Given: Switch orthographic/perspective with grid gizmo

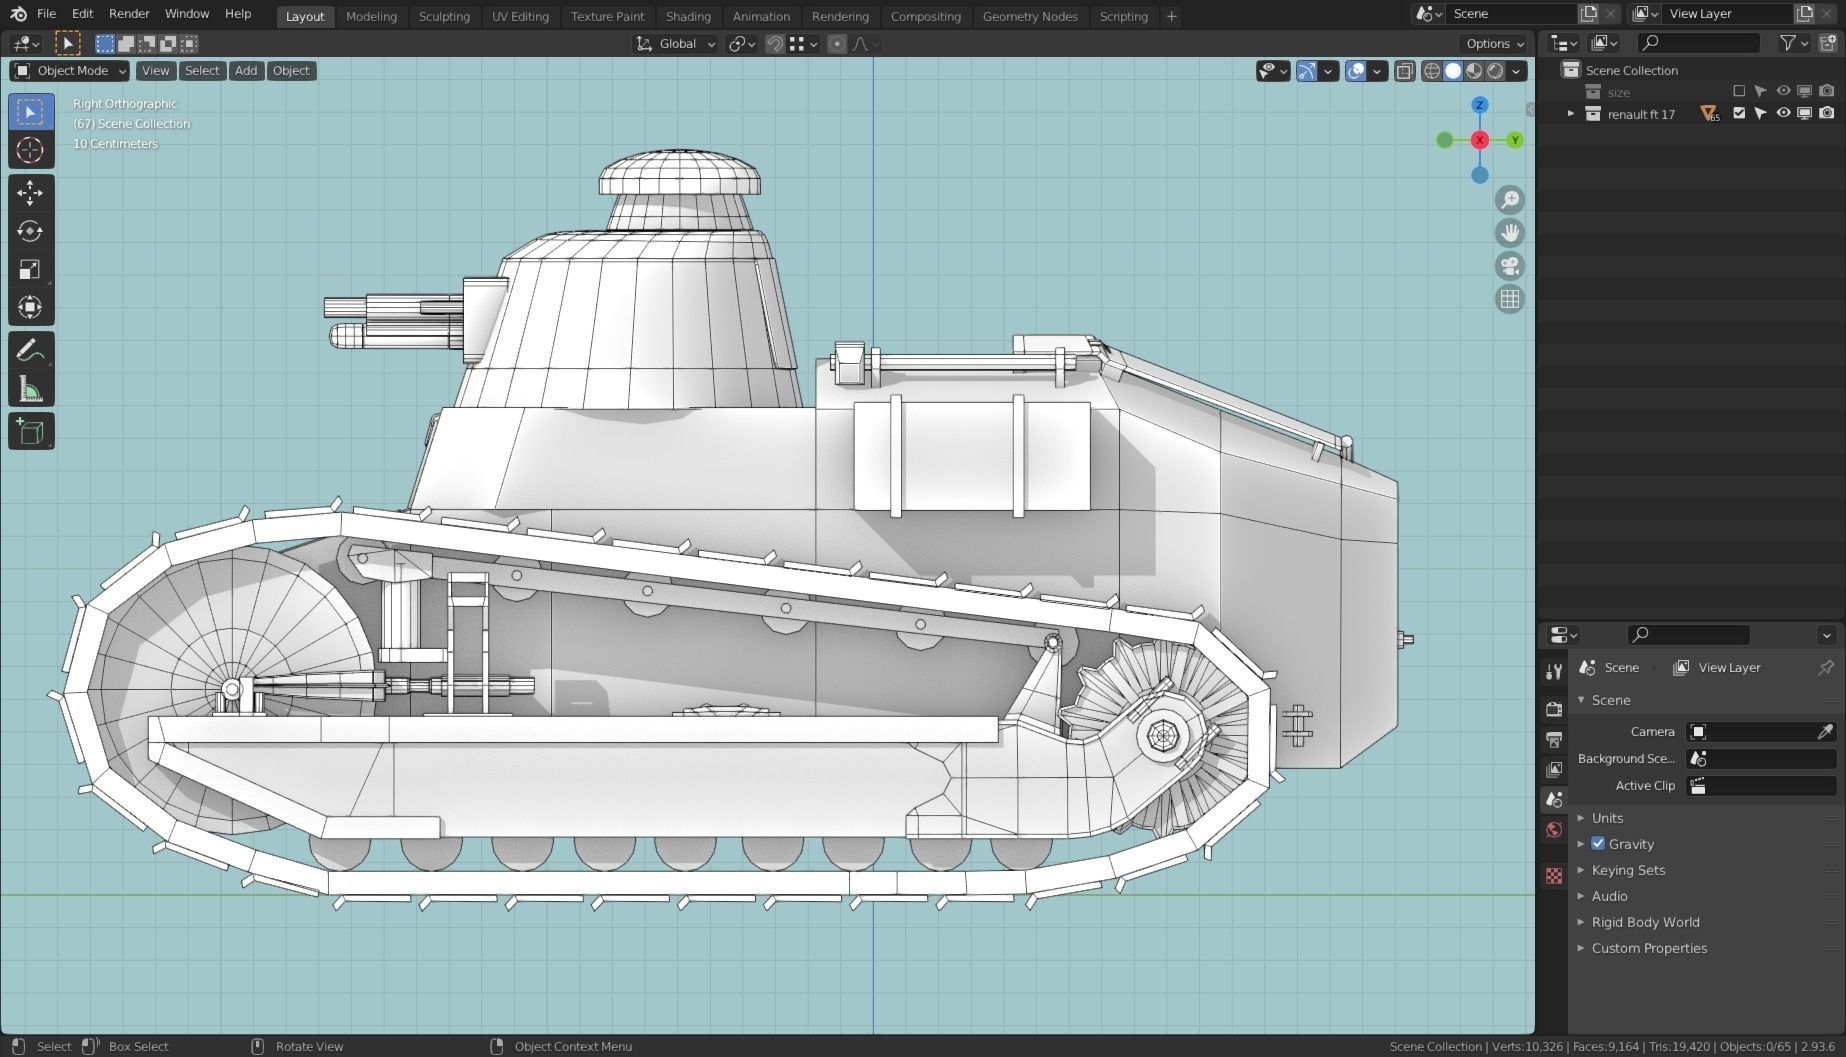Looking at the screenshot, I should click(1510, 299).
